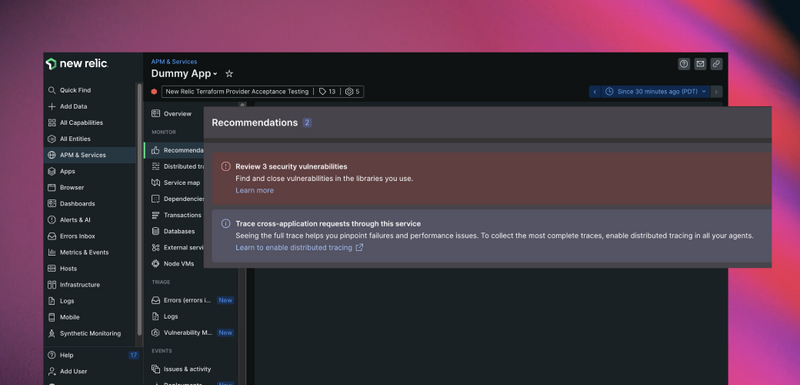The width and height of the screenshot is (800, 385).
Task: Click the New badge beside Vulnerability Management
Action: pos(226,332)
